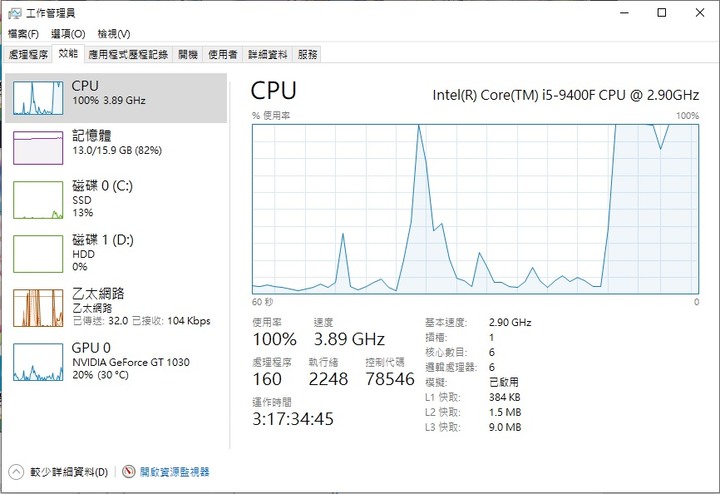Image resolution: width=720 pixels, height=494 pixels.
Task: Open the 開啟資源監視器 link
Action: [174, 472]
